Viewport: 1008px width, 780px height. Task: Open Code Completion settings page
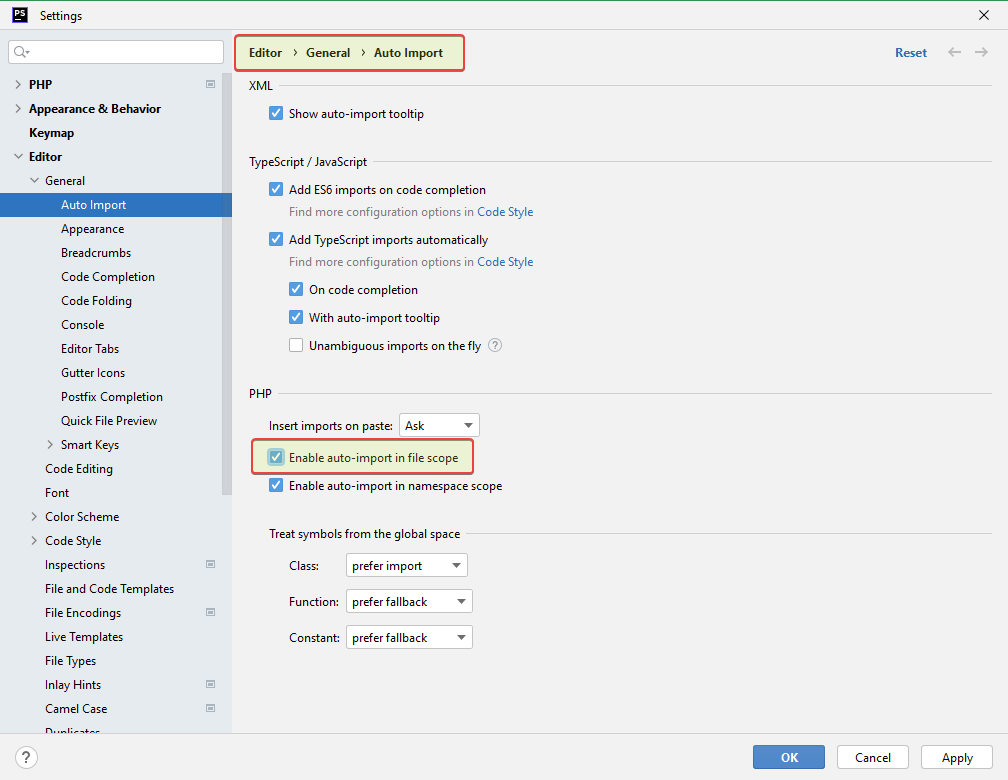click(x=108, y=277)
